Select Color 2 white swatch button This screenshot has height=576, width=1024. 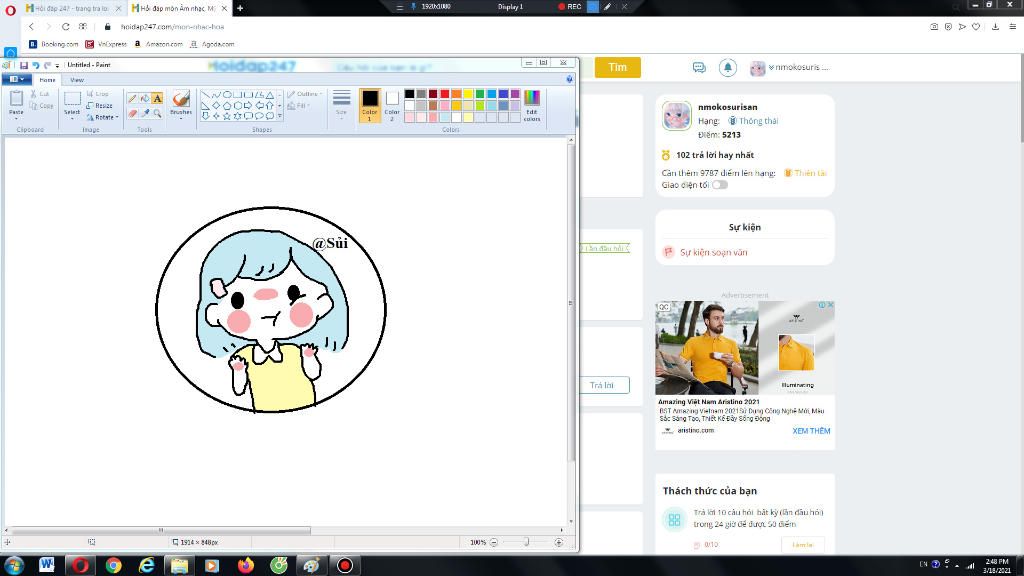point(392,106)
